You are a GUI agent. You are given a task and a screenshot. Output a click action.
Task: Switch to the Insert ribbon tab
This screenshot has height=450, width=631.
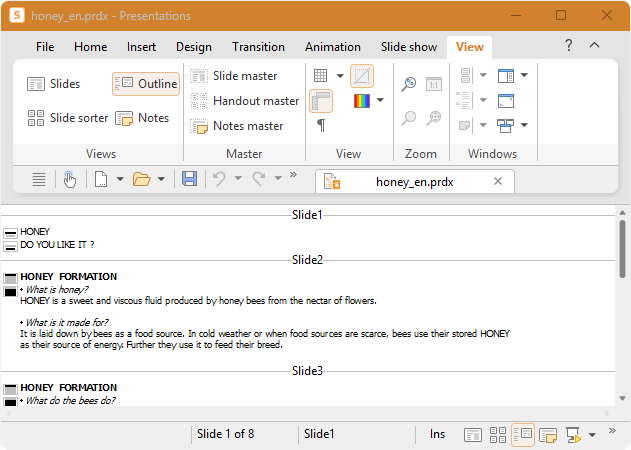coord(141,47)
